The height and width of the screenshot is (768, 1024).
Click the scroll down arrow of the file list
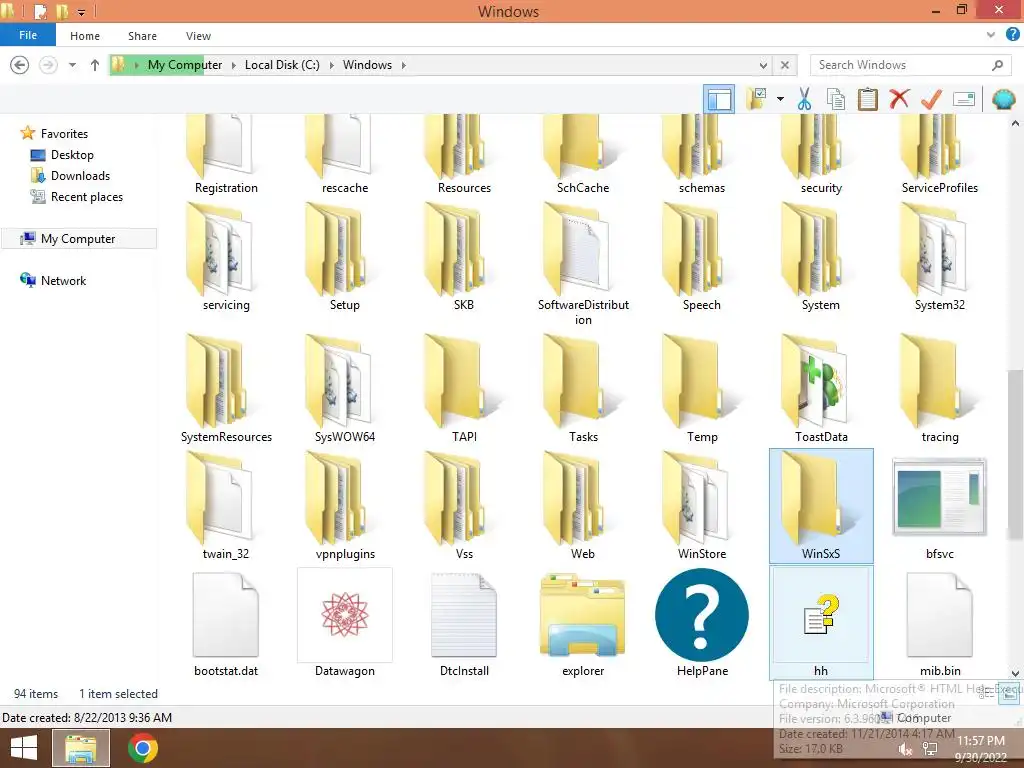coord(1015,673)
